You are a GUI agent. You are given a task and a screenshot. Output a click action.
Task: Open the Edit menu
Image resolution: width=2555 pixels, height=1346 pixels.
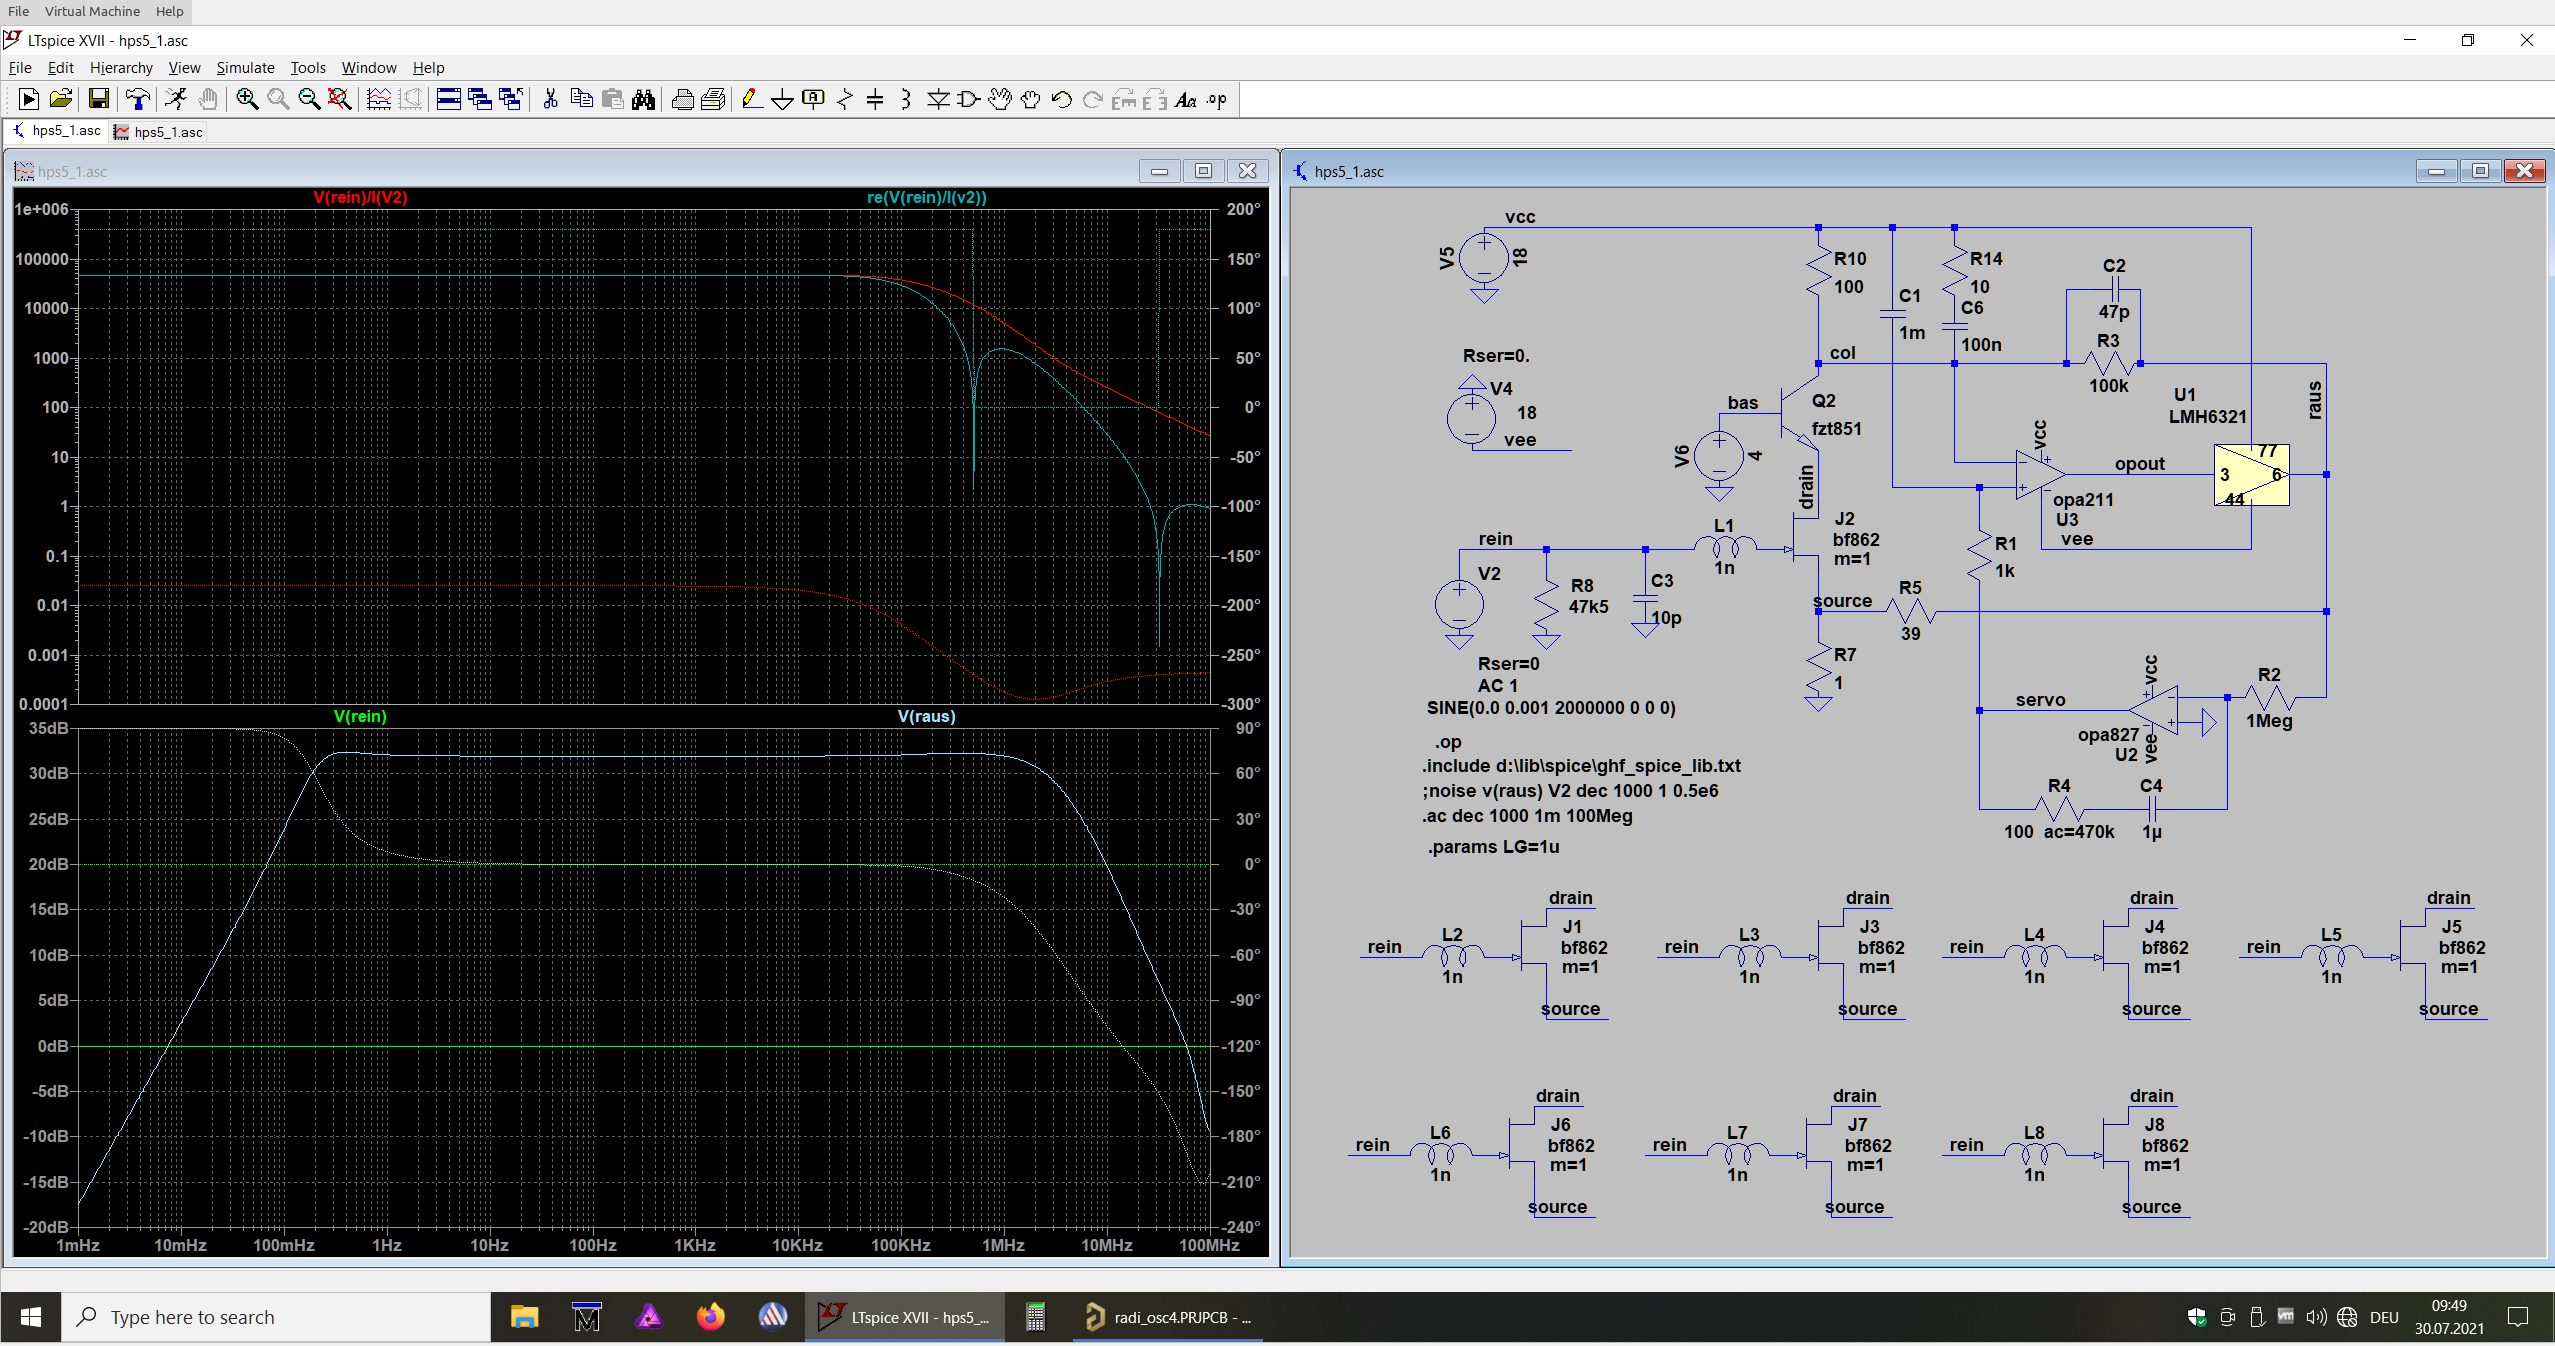[61, 67]
